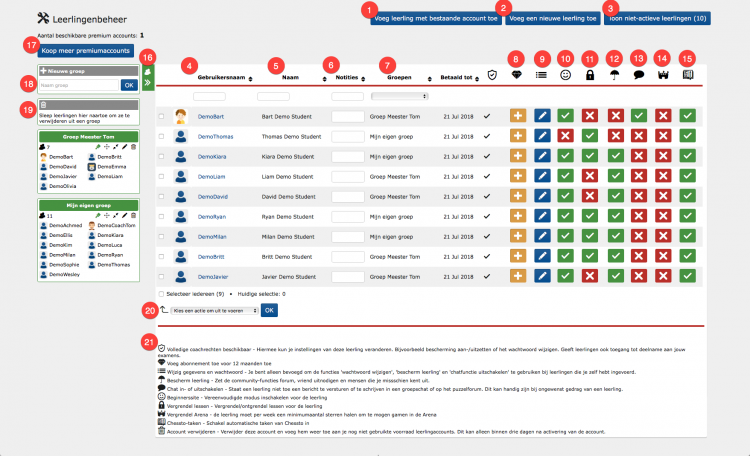Add subscription with plus icon for DemoKiara
Screen dimensions: 750x456
(518, 156)
